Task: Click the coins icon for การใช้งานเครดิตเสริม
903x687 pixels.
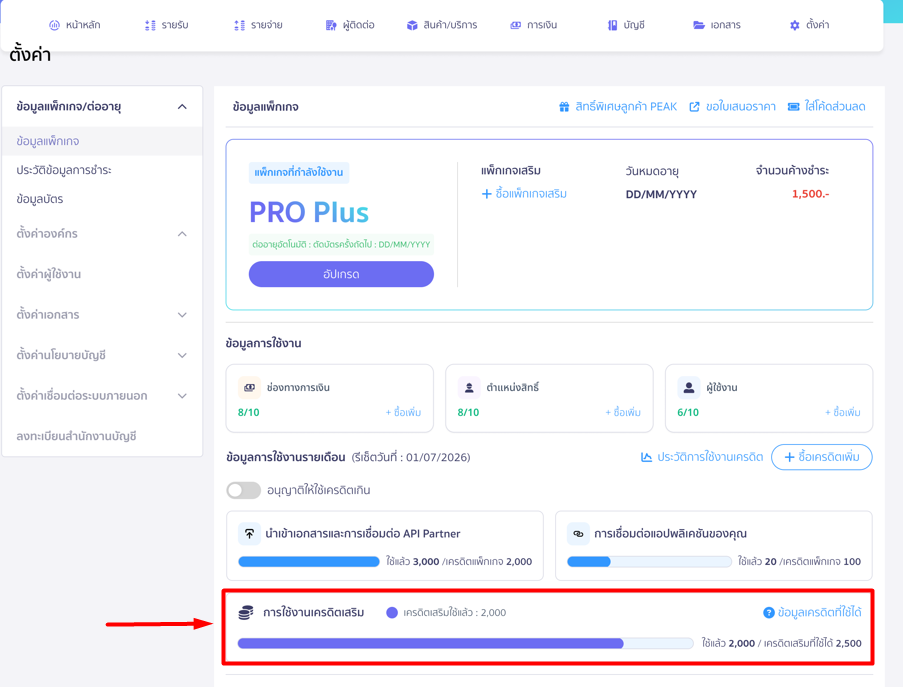Action: [x=246, y=613]
